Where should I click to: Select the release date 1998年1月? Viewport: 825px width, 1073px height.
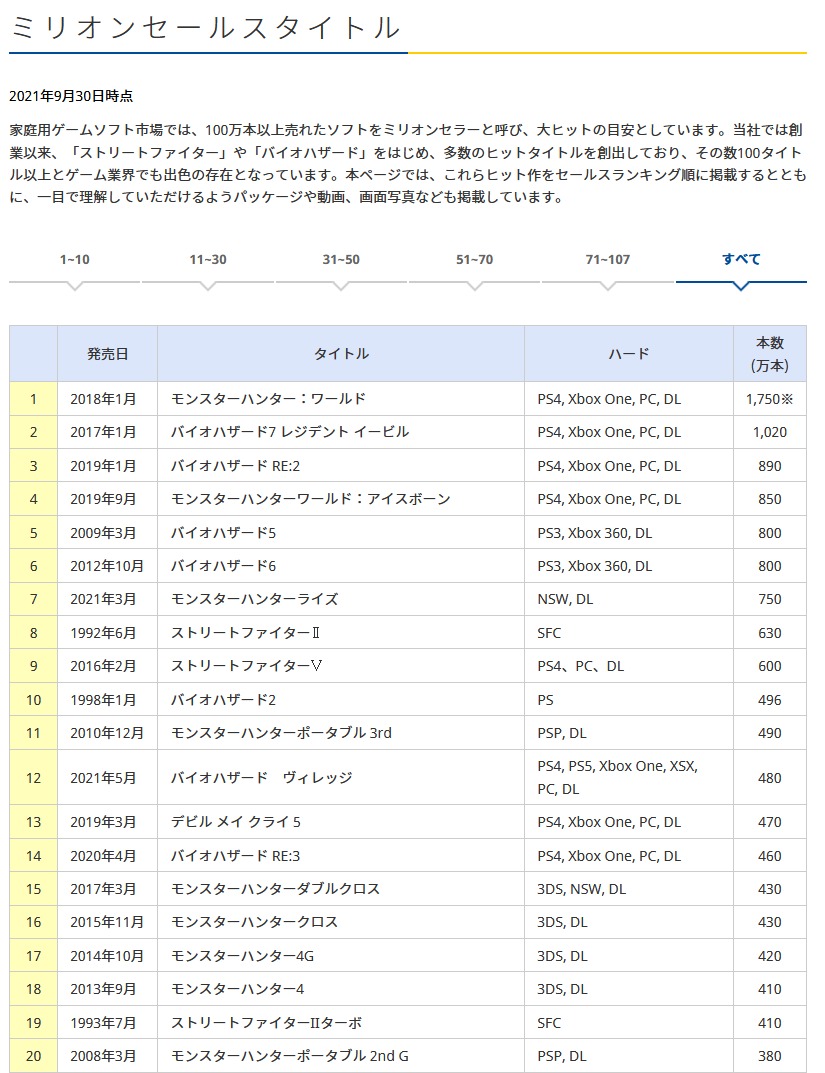tap(103, 700)
